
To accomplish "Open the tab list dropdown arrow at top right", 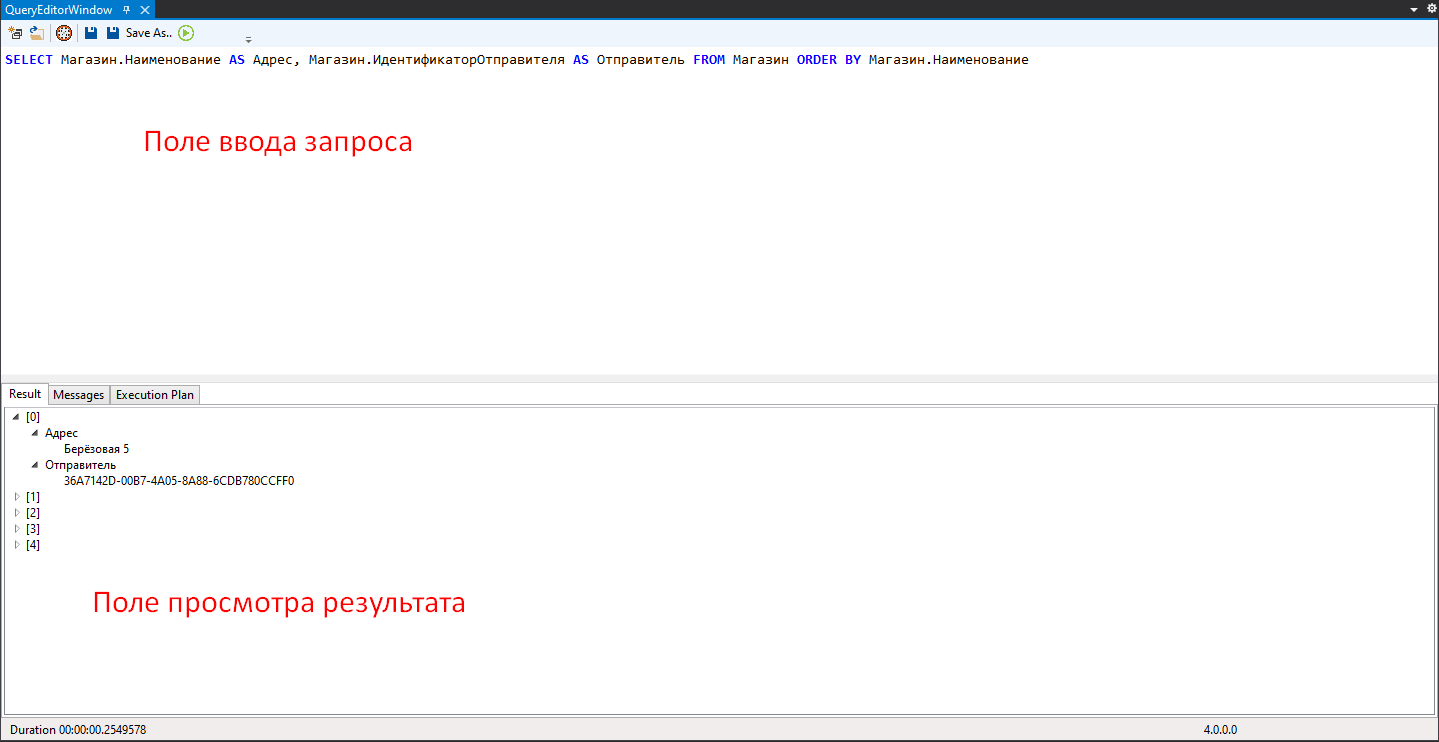I will click(1414, 9).
